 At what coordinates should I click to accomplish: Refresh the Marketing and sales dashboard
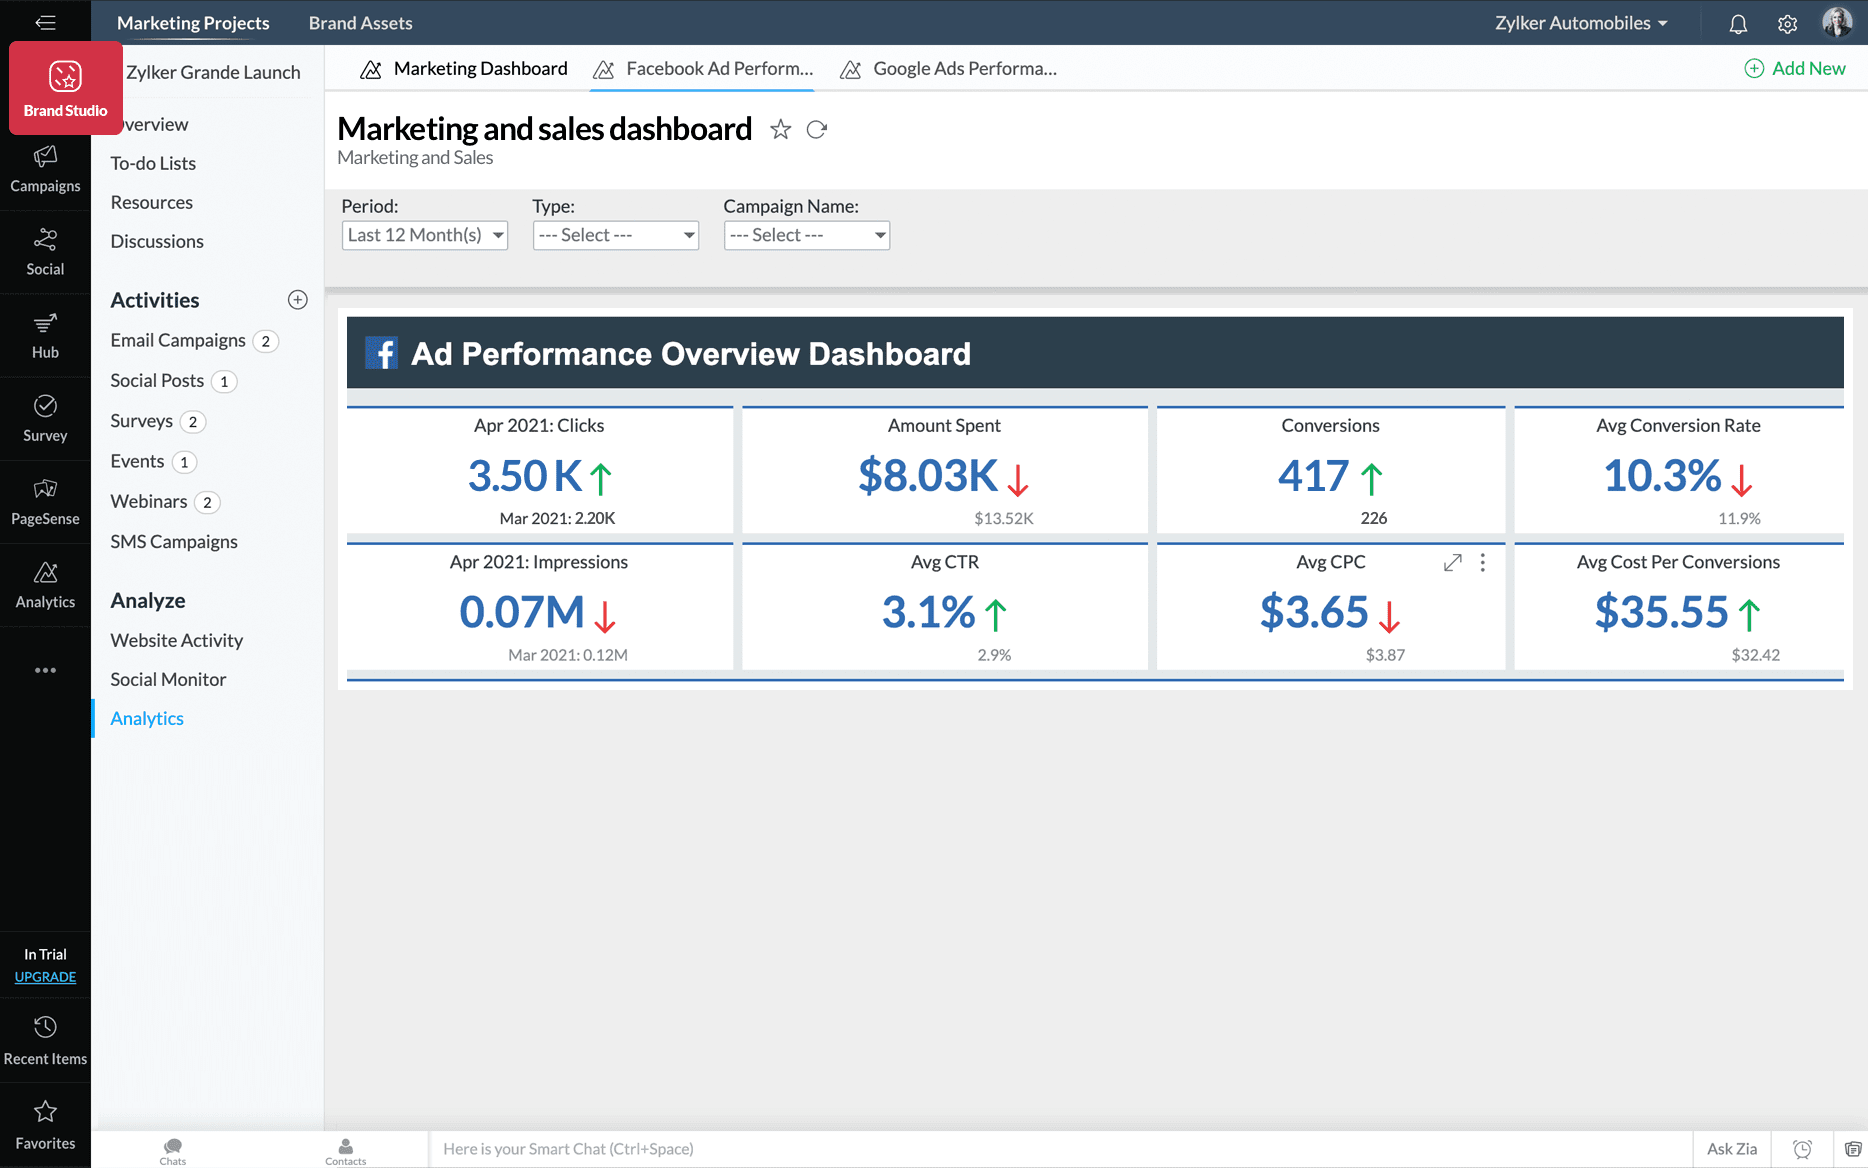click(x=817, y=129)
